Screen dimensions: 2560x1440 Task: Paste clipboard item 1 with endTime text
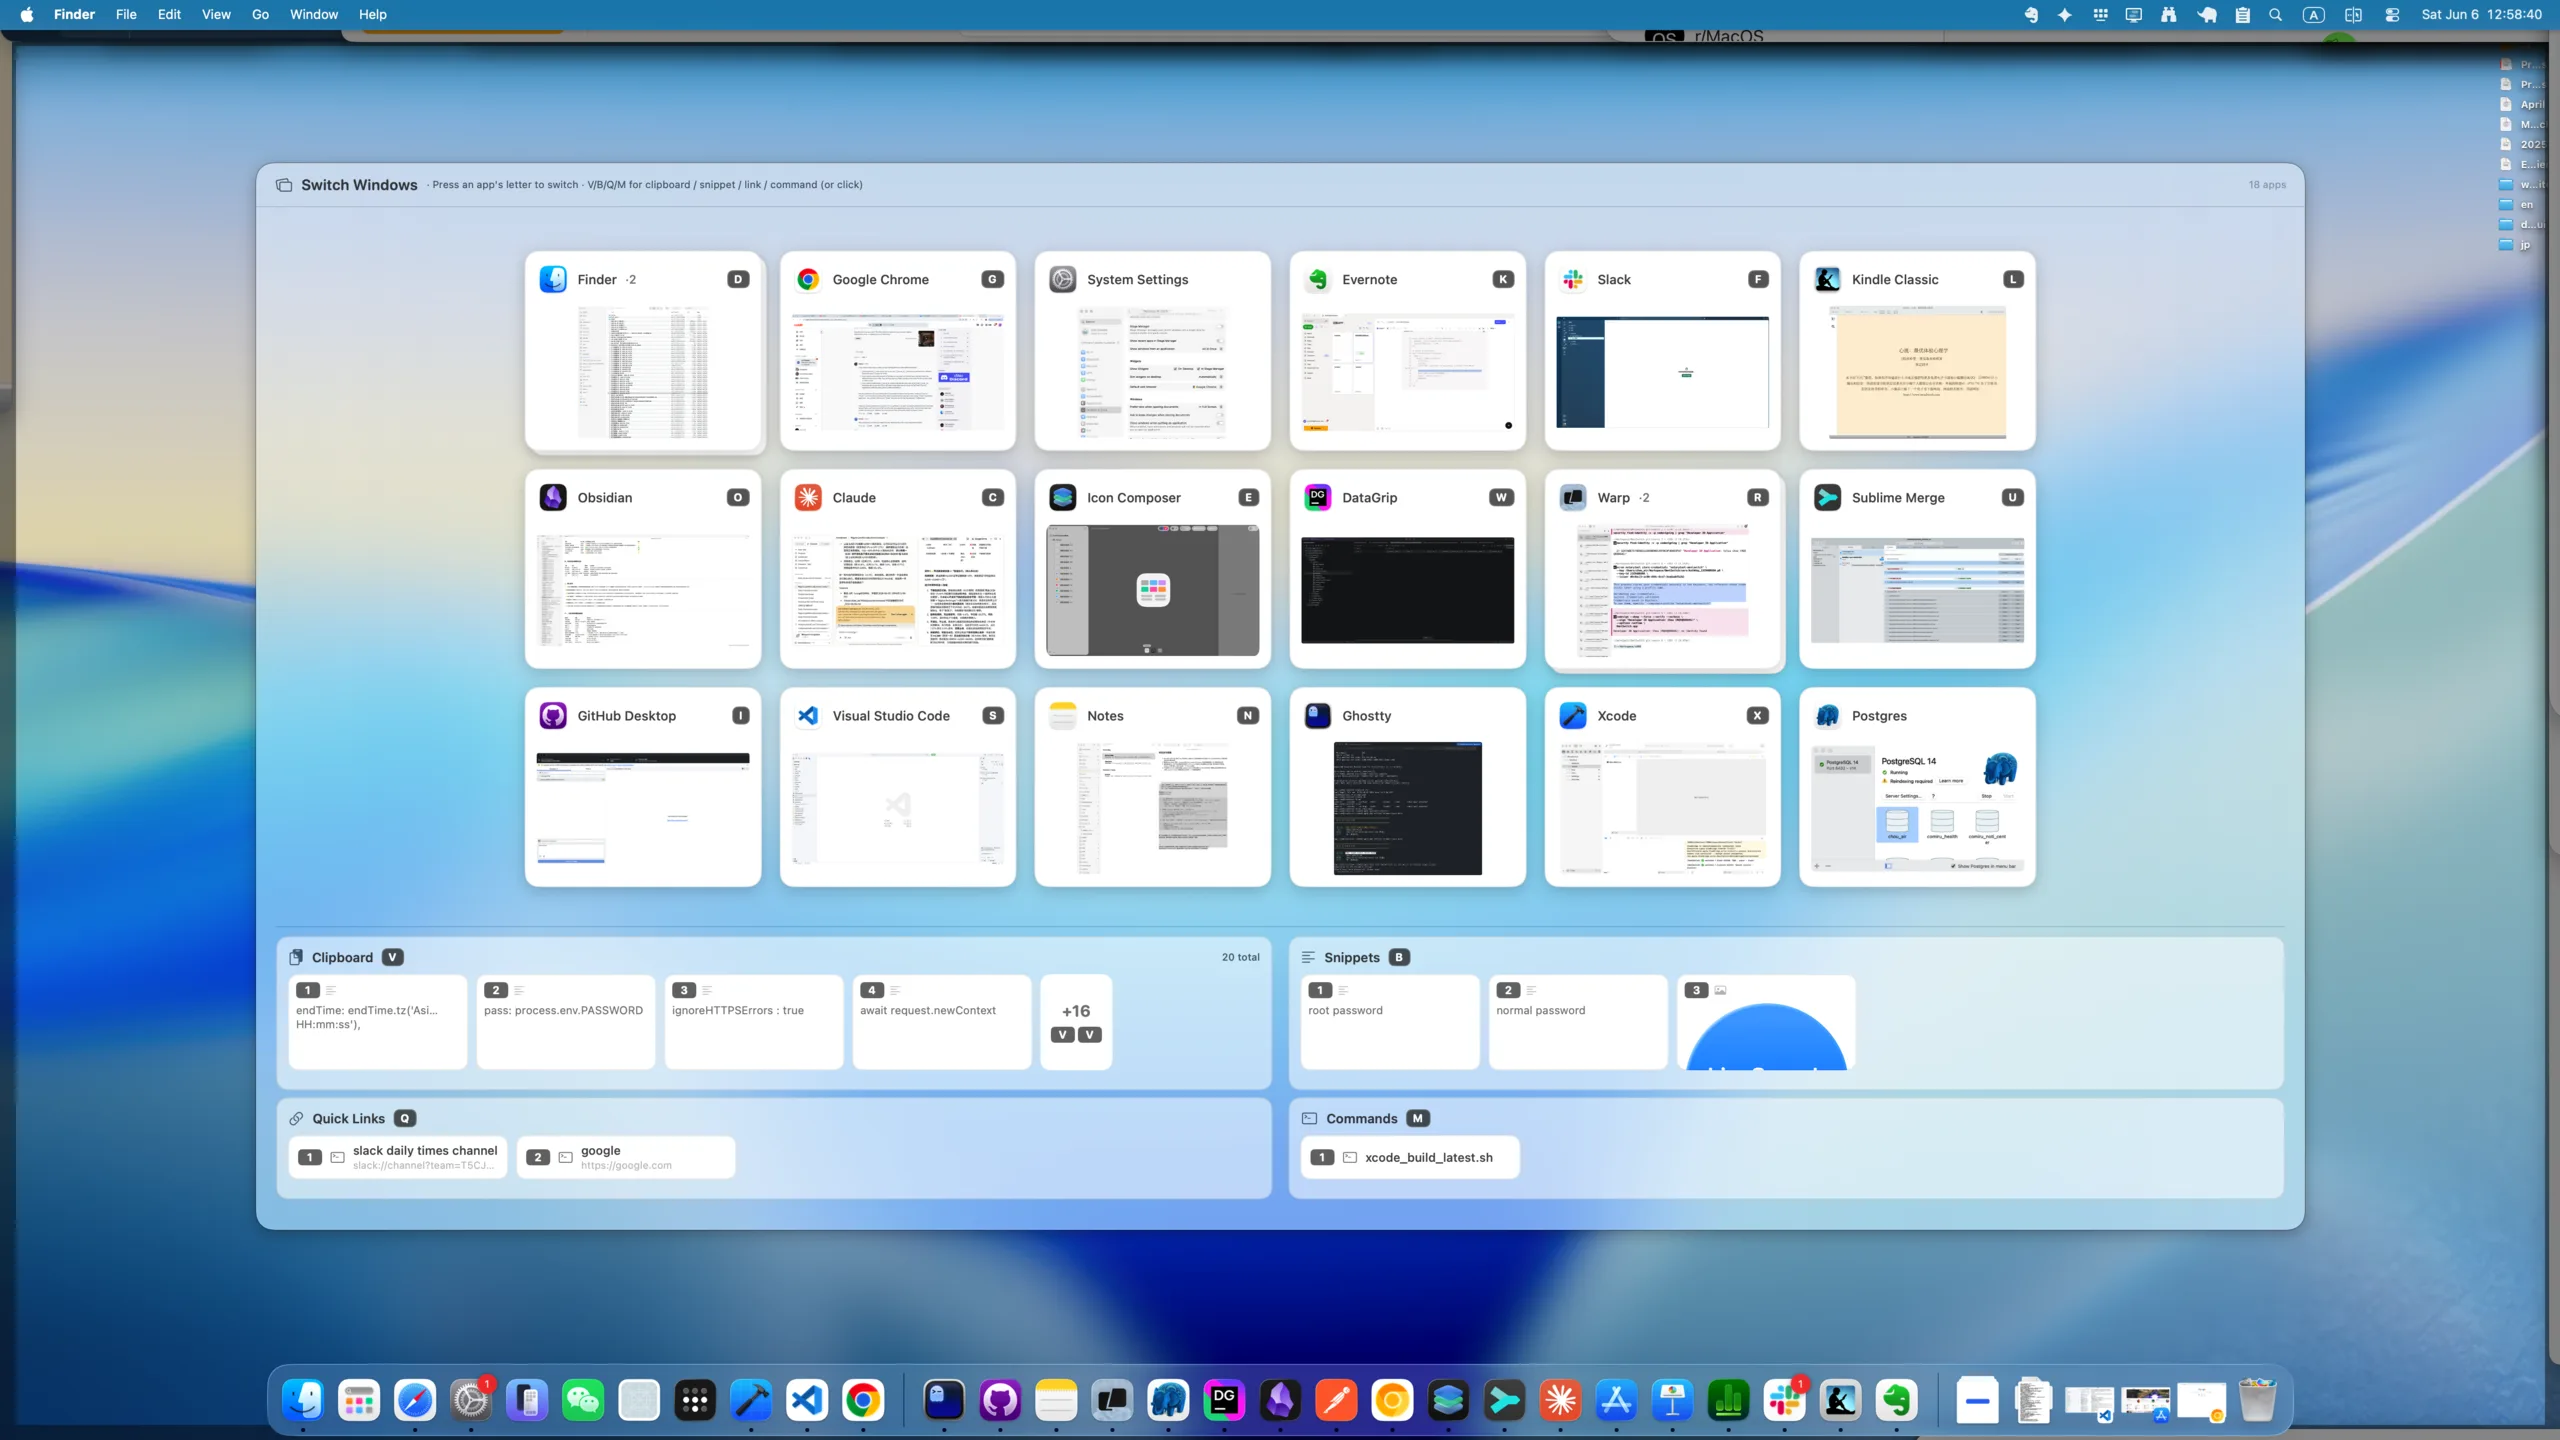pyautogui.click(x=377, y=1022)
